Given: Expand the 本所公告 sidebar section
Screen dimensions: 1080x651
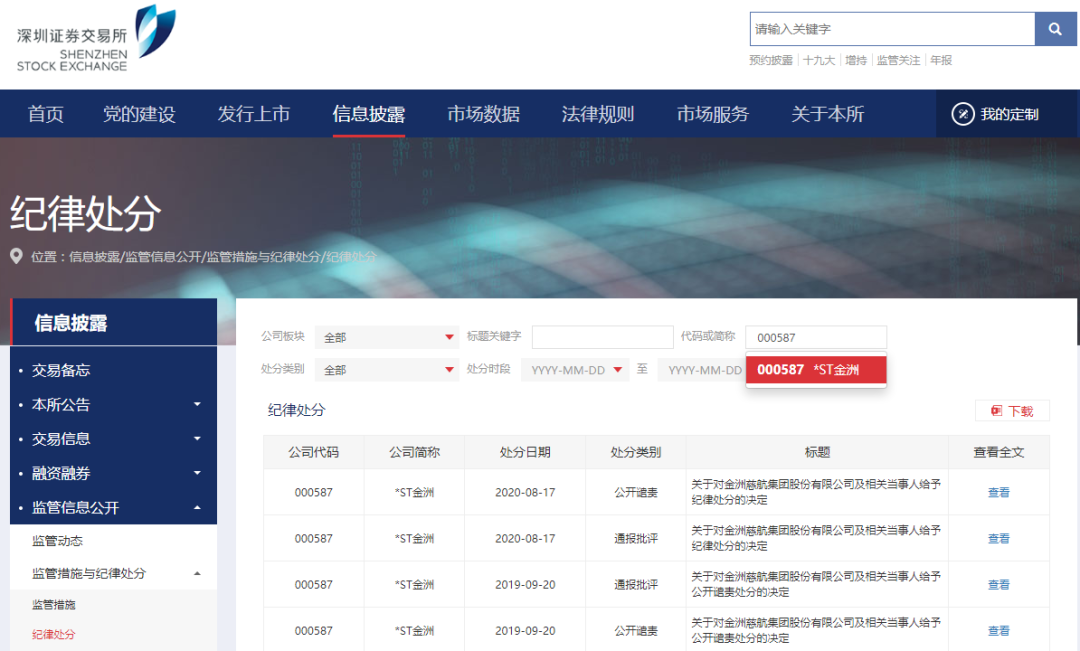Looking at the screenshot, I should 197,405.
